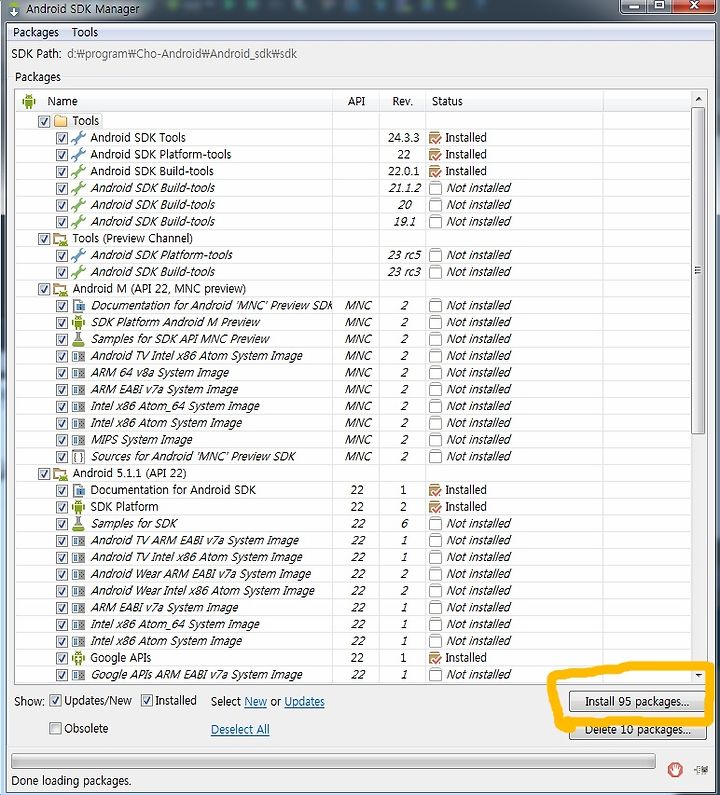The image size is (720, 795).
Task: Click Install 95 packages button
Action: click(x=637, y=702)
